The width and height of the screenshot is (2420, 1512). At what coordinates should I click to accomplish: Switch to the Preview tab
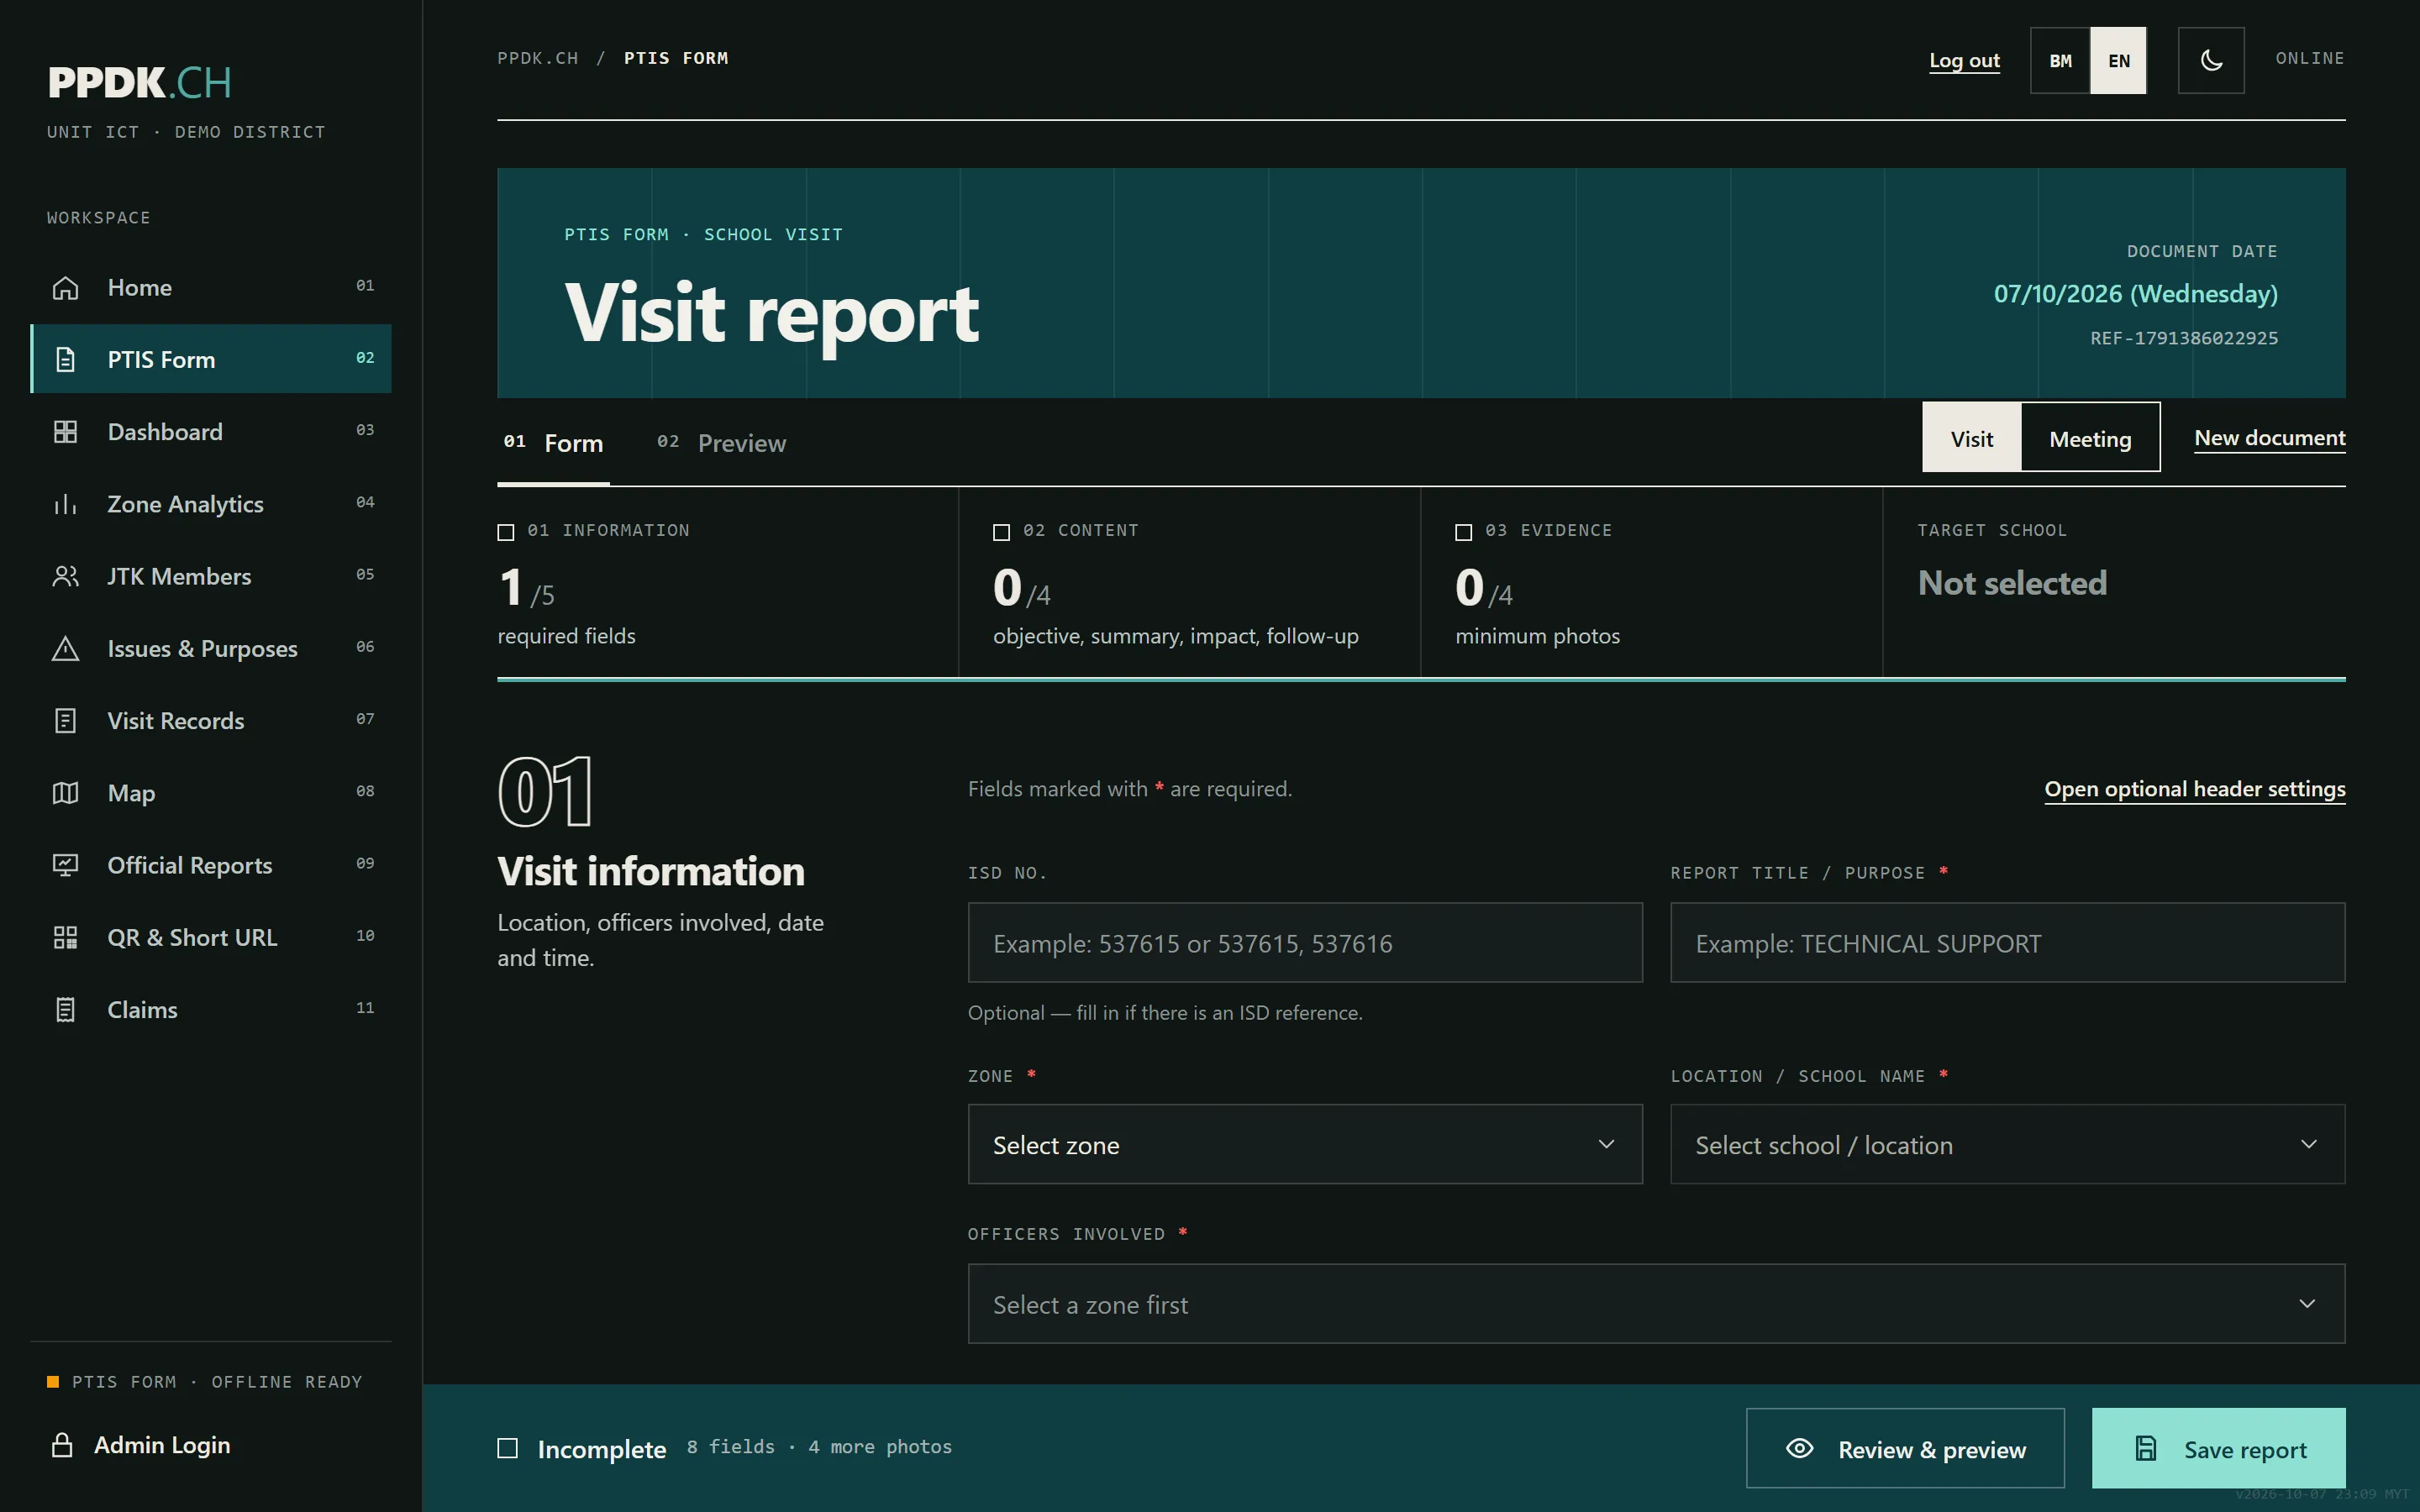click(x=722, y=443)
